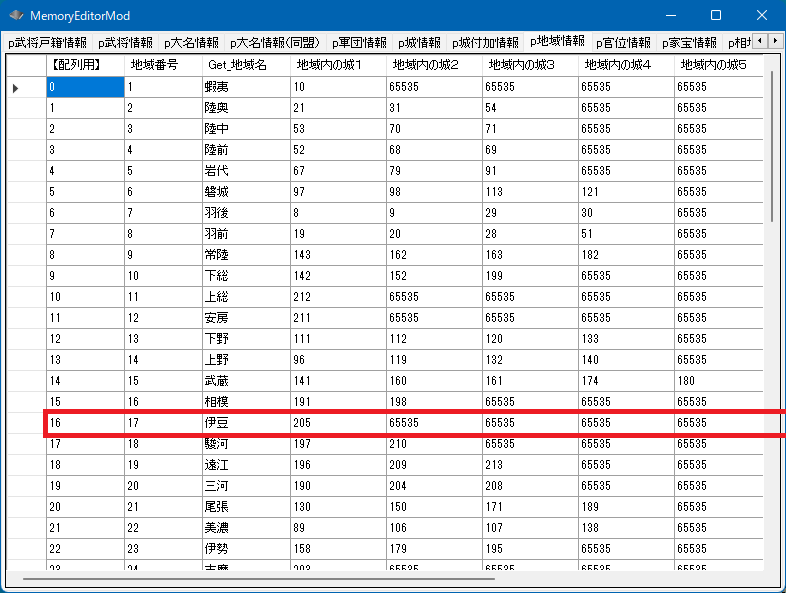
Task: Select the 常陸 region name cell
Action: tap(245, 255)
